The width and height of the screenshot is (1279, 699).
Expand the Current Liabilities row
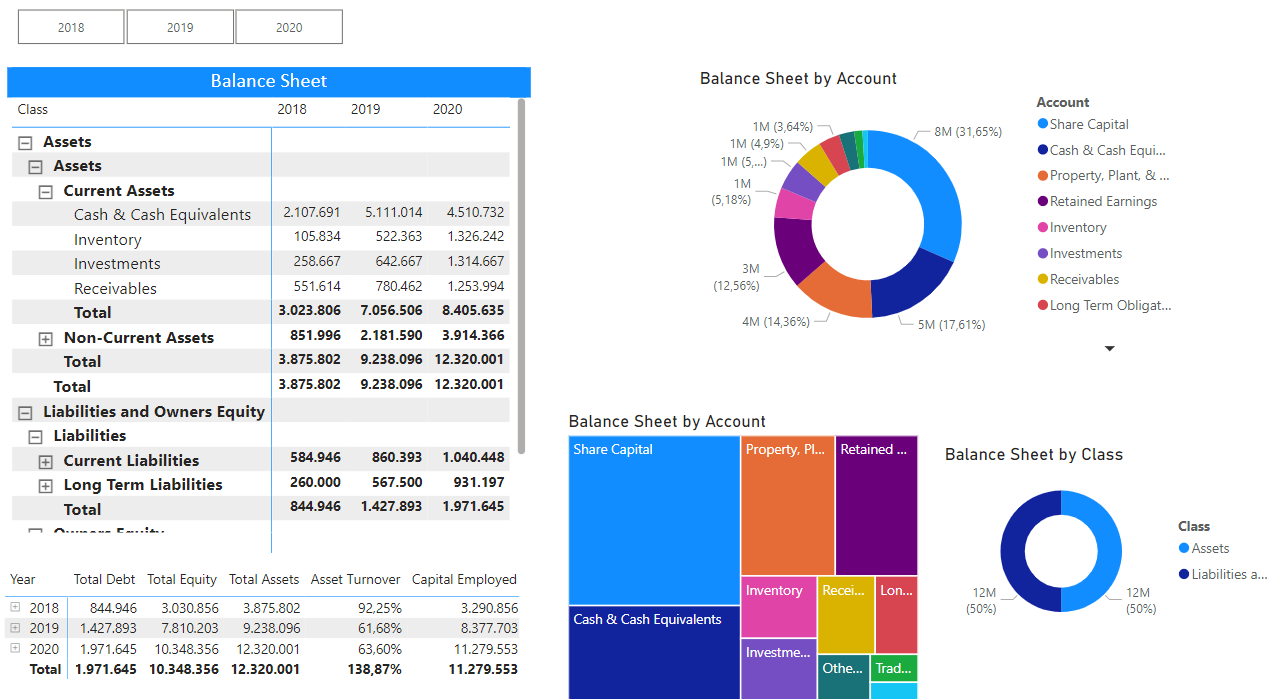click(45, 461)
